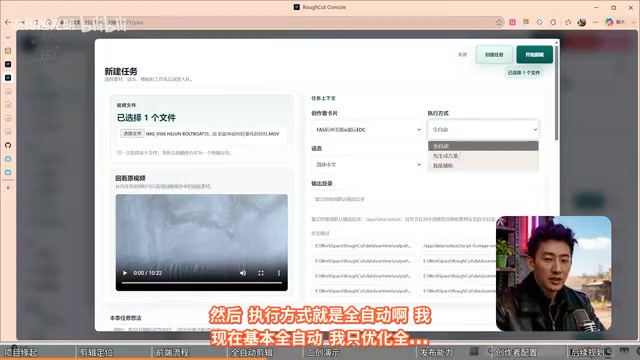Choose the 先生成方案 option
The width and height of the screenshot is (640, 360).
click(x=483, y=156)
